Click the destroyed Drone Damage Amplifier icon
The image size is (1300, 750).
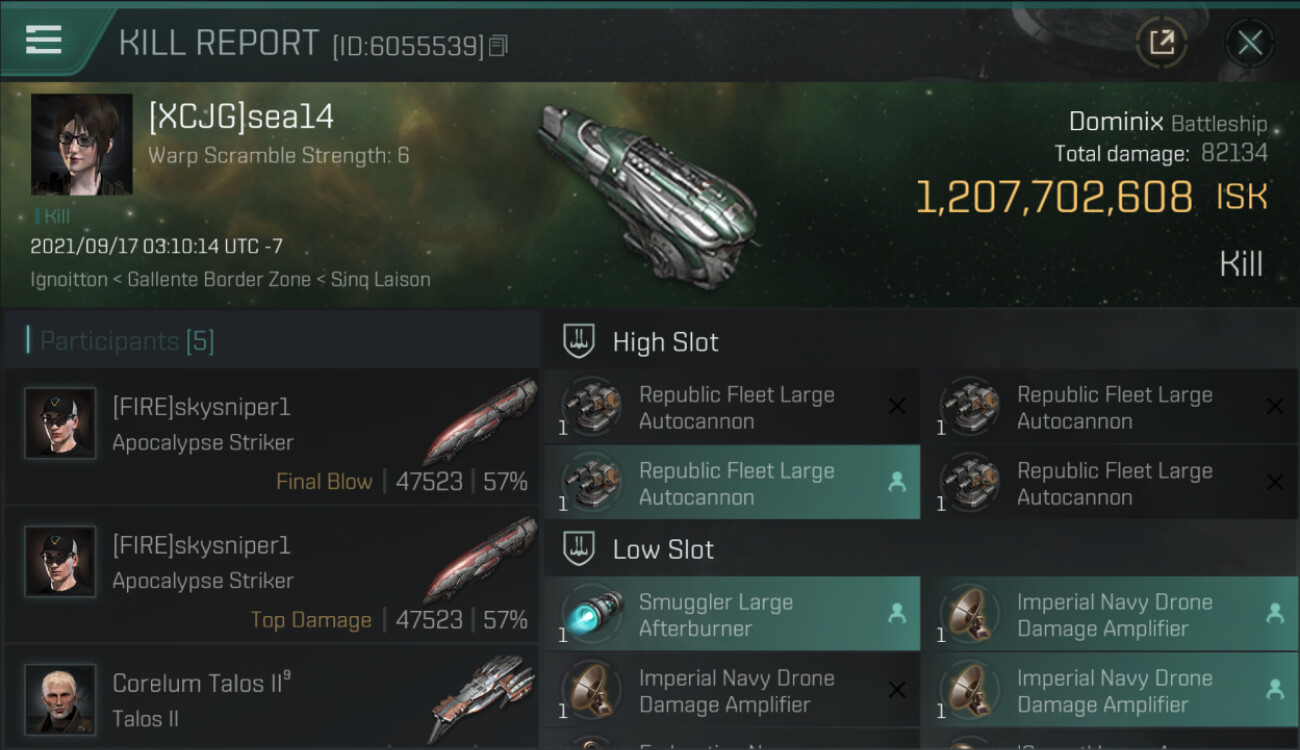coord(591,691)
